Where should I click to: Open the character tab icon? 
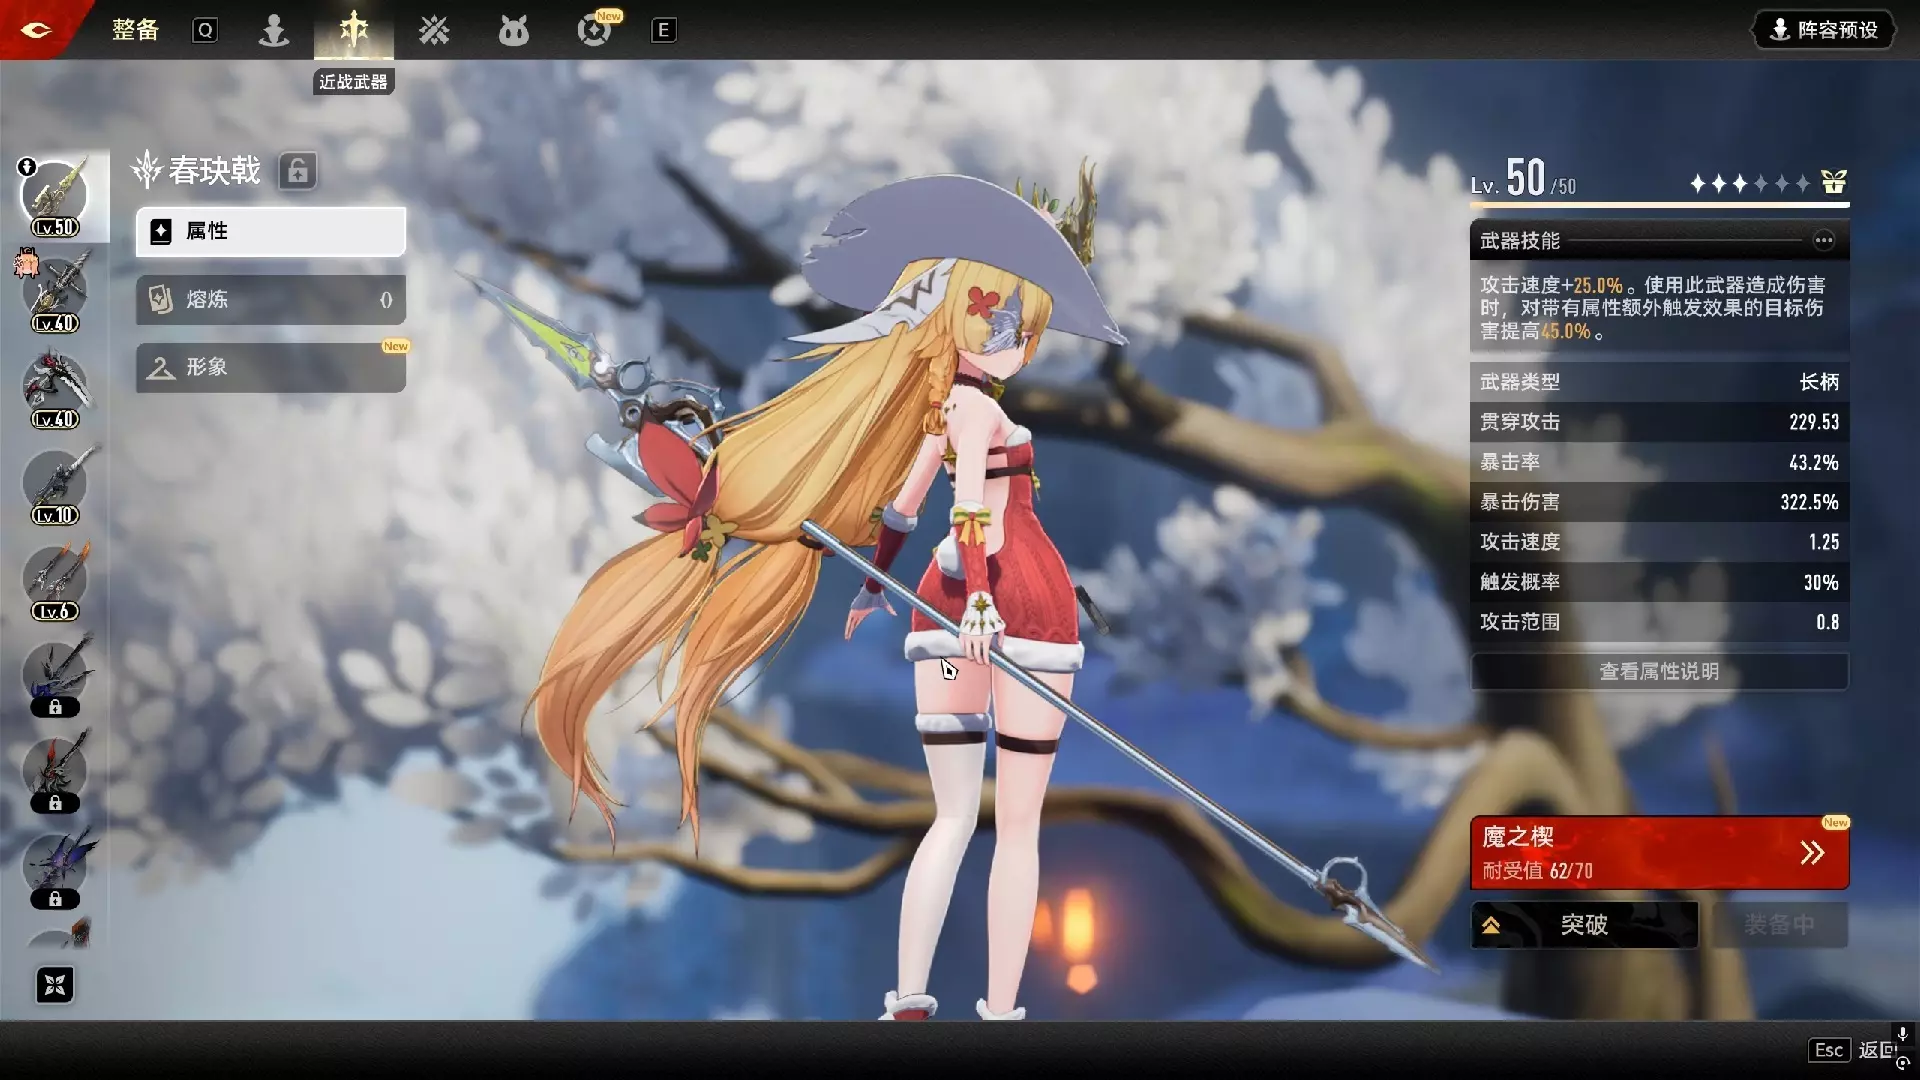click(273, 30)
